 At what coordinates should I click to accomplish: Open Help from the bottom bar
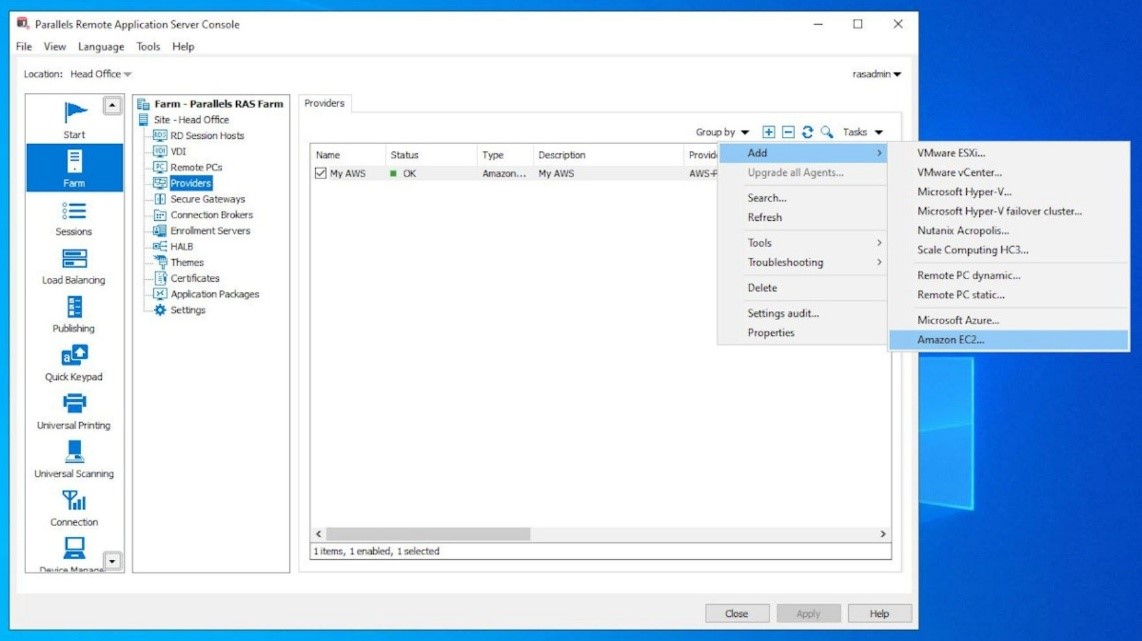pos(879,613)
